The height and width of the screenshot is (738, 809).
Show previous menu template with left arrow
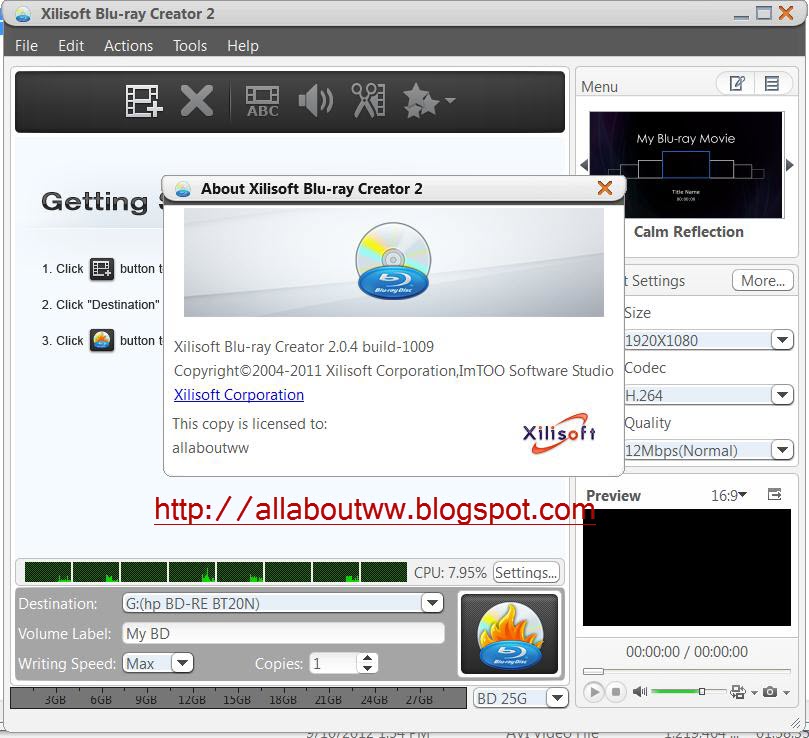[x=584, y=165]
